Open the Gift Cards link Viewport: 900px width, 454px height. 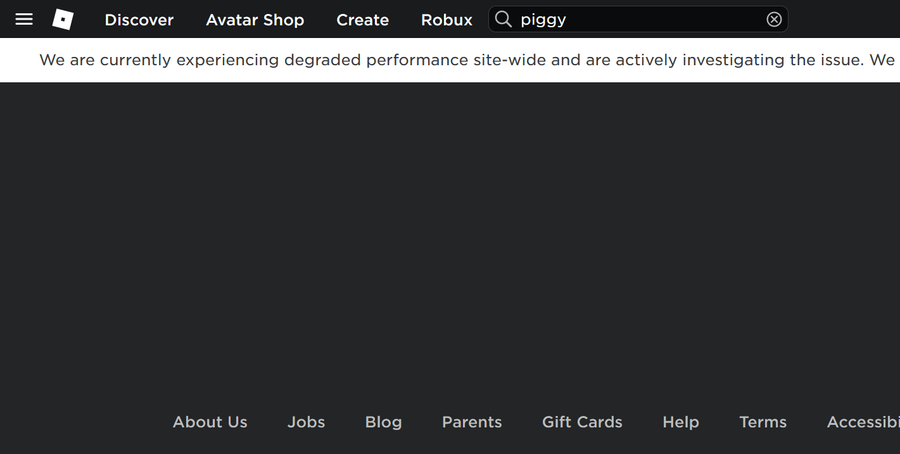[582, 422]
